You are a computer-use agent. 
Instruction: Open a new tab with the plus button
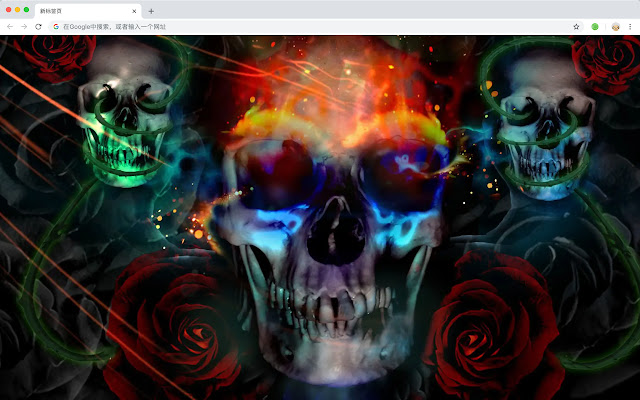(x=151, y=11)
